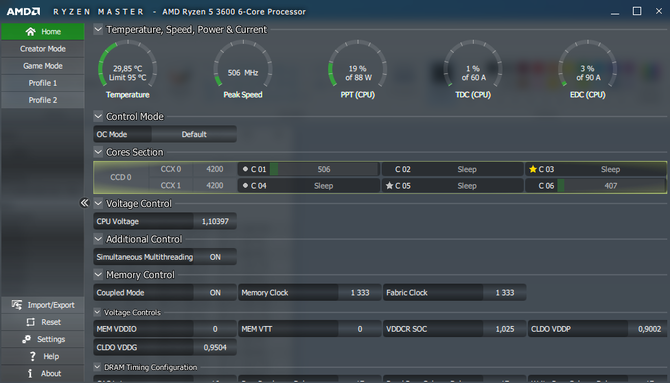This screenshot has width=670, height=383.
Task: Select core C 02 Sleep cell
Action: (x=453, y=169)
